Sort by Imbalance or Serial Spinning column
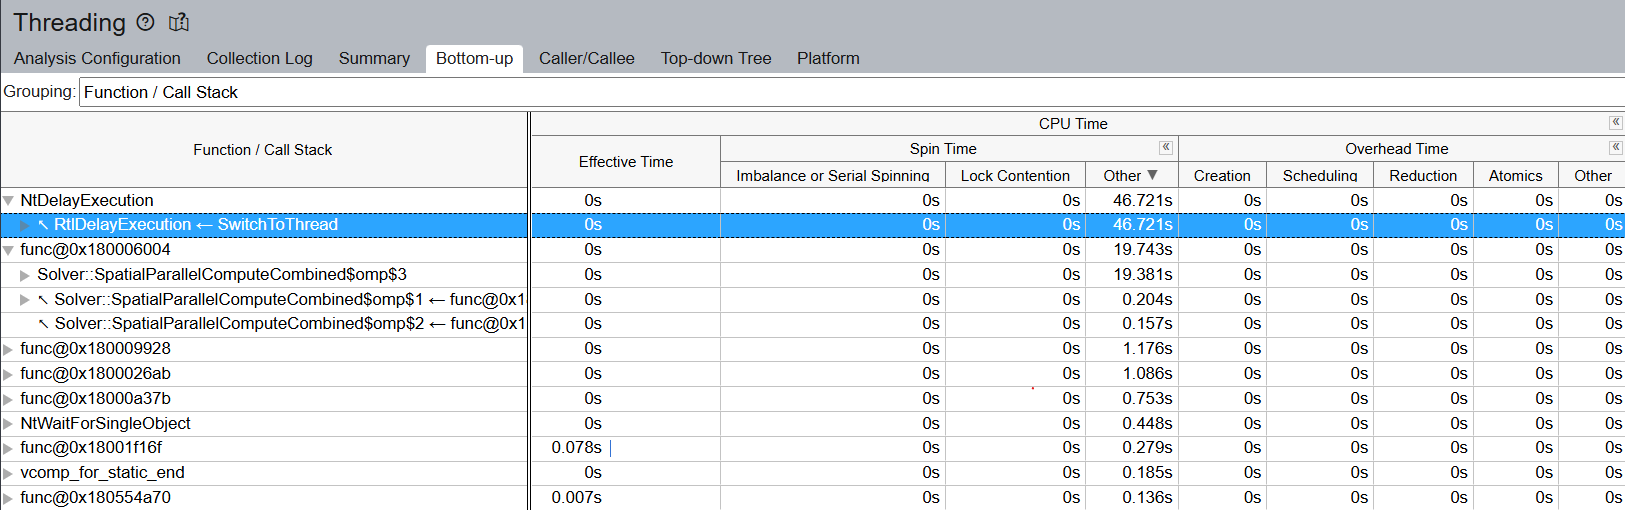This screenshot has width=1625, height=510. 833,175
